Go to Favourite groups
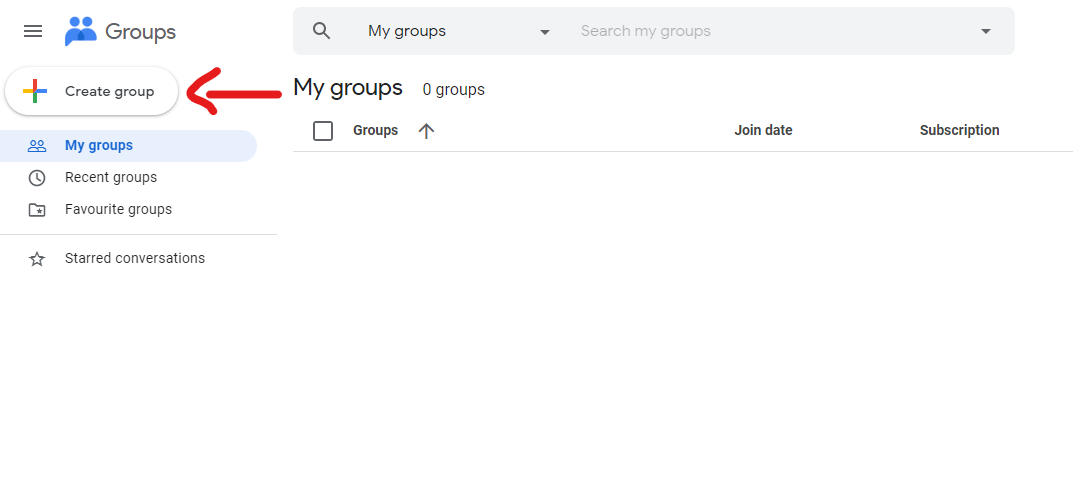The image size is (1073, 487). tap(118, 210)
